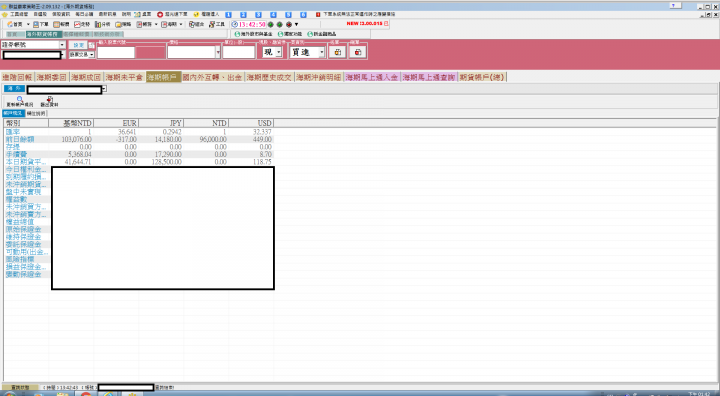720x396 pixels.
Task: Select blue numbered page button 3
Action: coord(259,15)
